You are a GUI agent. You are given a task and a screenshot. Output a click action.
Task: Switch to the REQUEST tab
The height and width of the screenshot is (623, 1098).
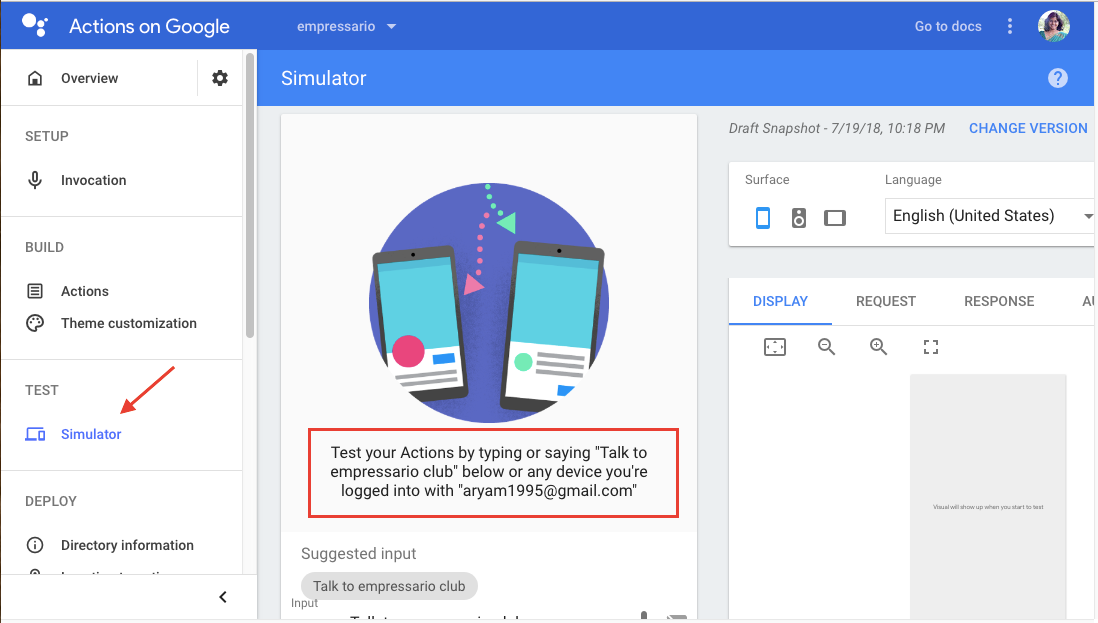click(x=885, y=301)
